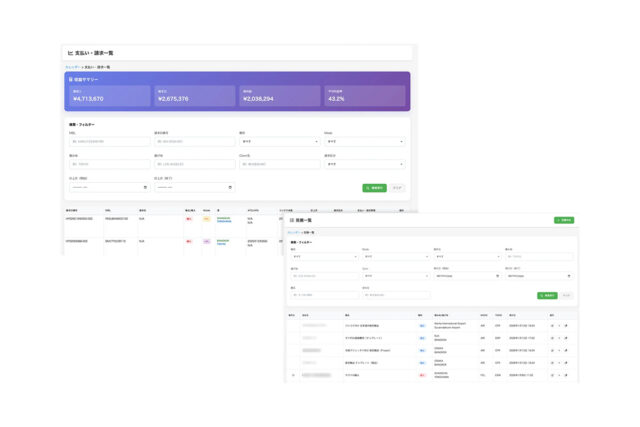The width and height of the screenshot is (640, 427).
Task: Click first action icon in Narita International Airport row
Action: (x=552, y=326)
